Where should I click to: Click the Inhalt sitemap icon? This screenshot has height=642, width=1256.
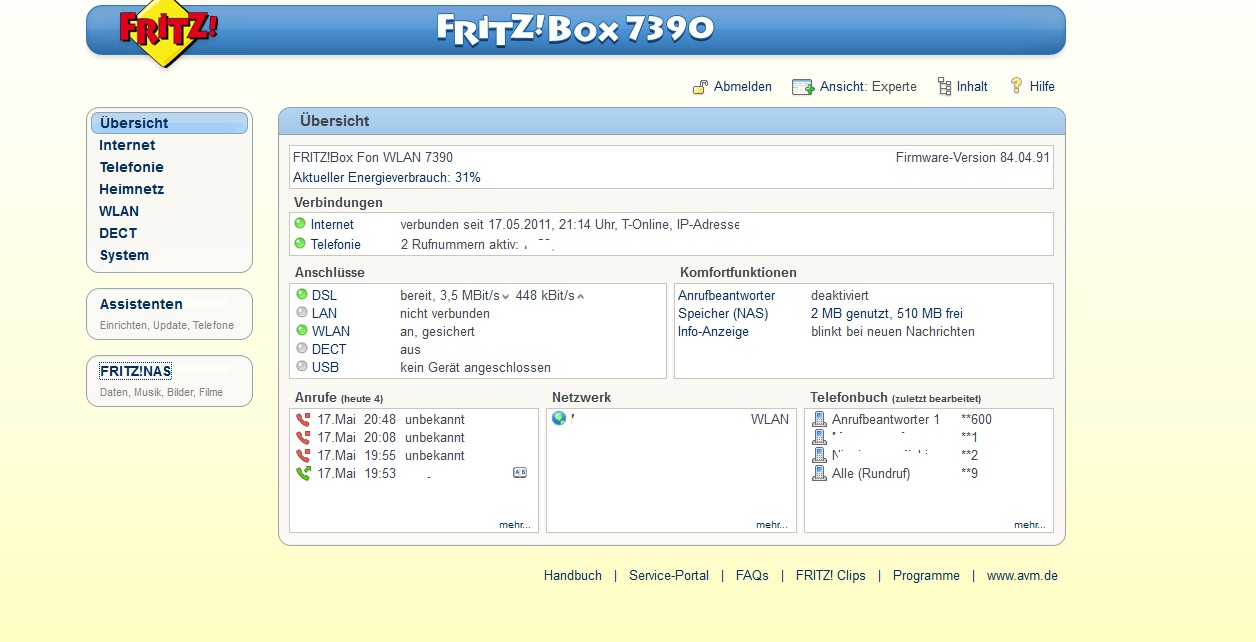click(944, 87)
